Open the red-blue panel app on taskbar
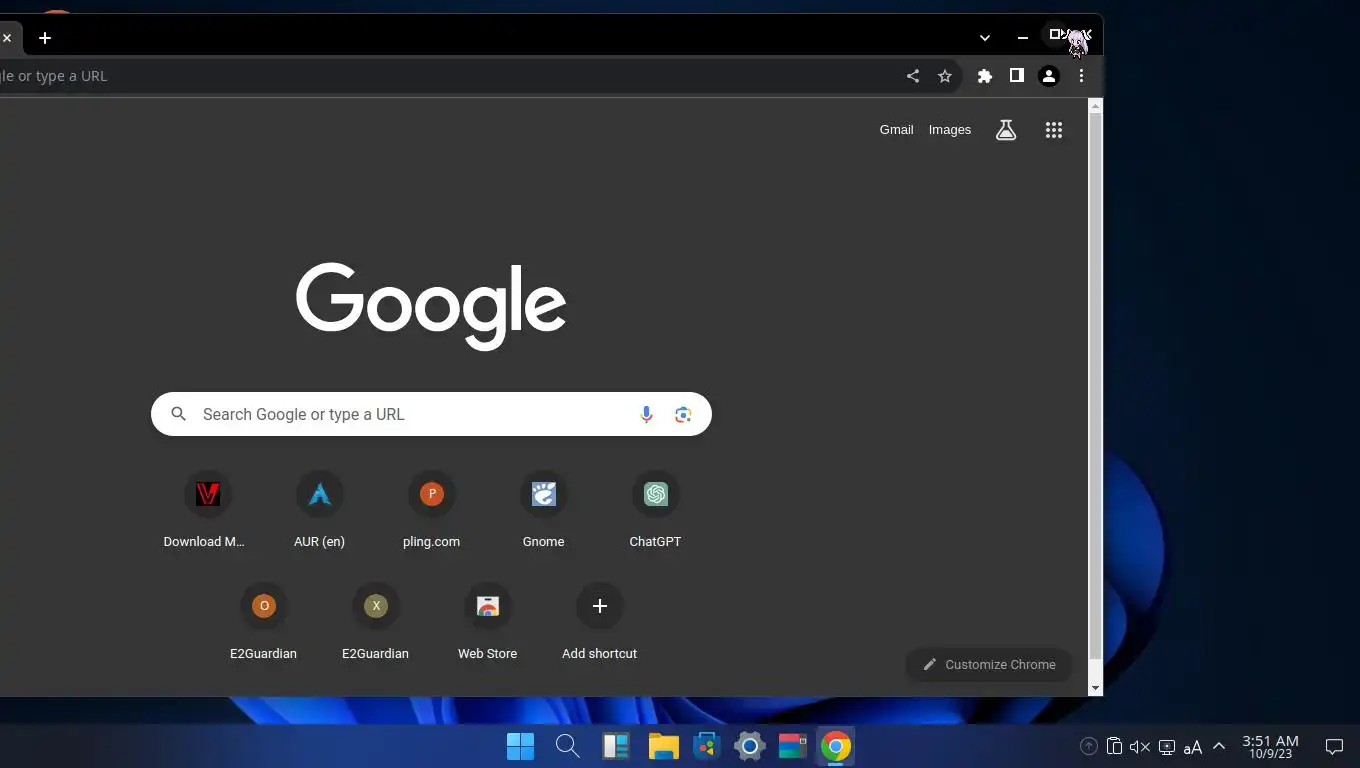This screenshot has width=1360, height=768. [792, 746]
